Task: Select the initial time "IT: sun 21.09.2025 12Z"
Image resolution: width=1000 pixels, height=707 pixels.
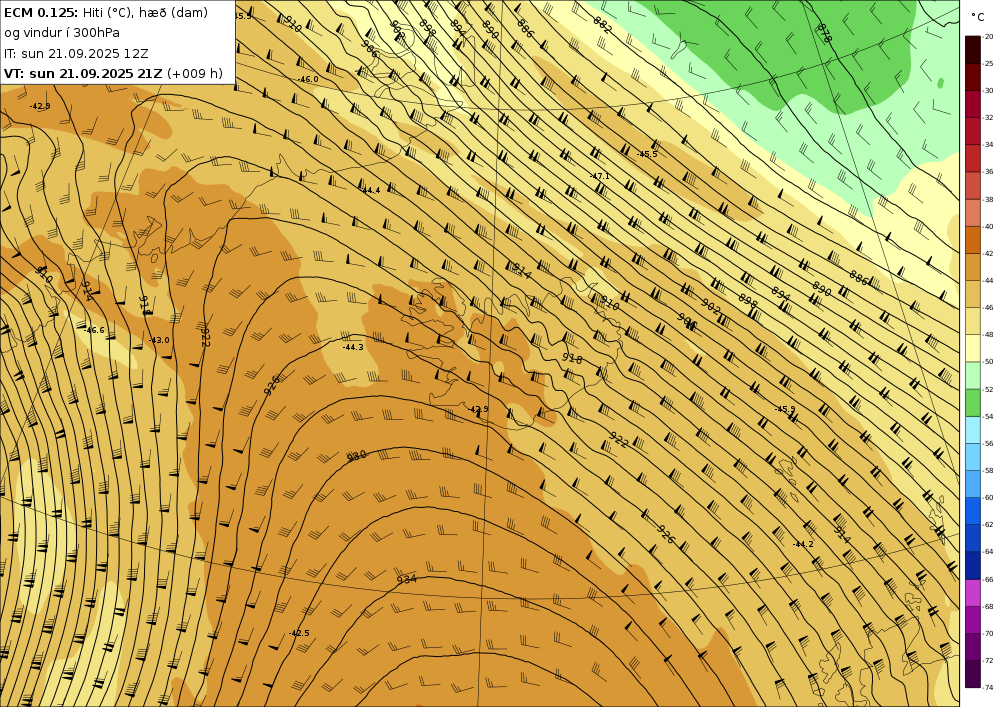Action: click(x=76, y=54)
